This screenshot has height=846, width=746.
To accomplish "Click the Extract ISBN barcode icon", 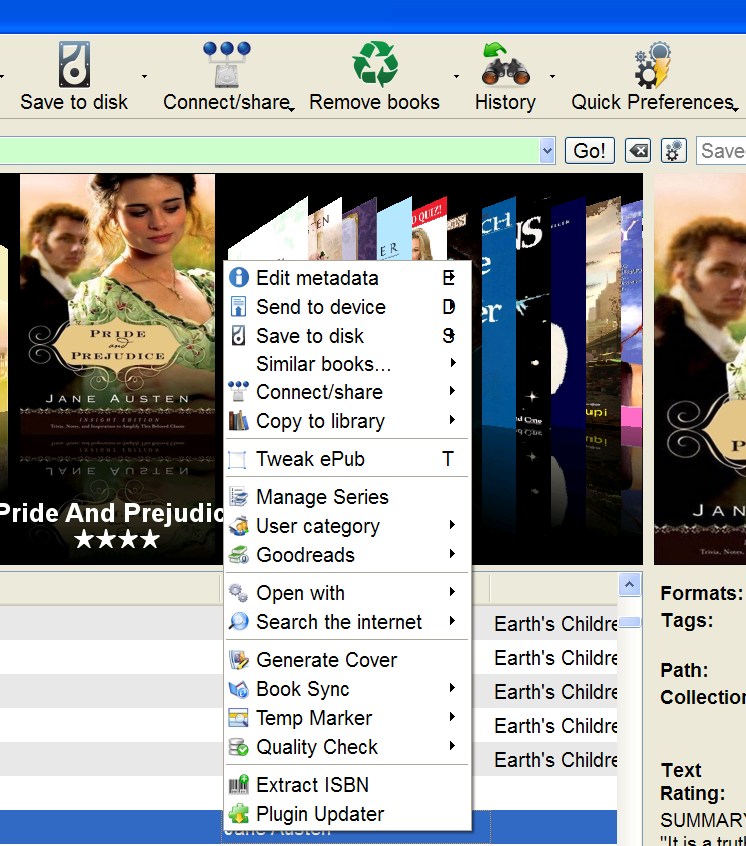I will point(238,784).
